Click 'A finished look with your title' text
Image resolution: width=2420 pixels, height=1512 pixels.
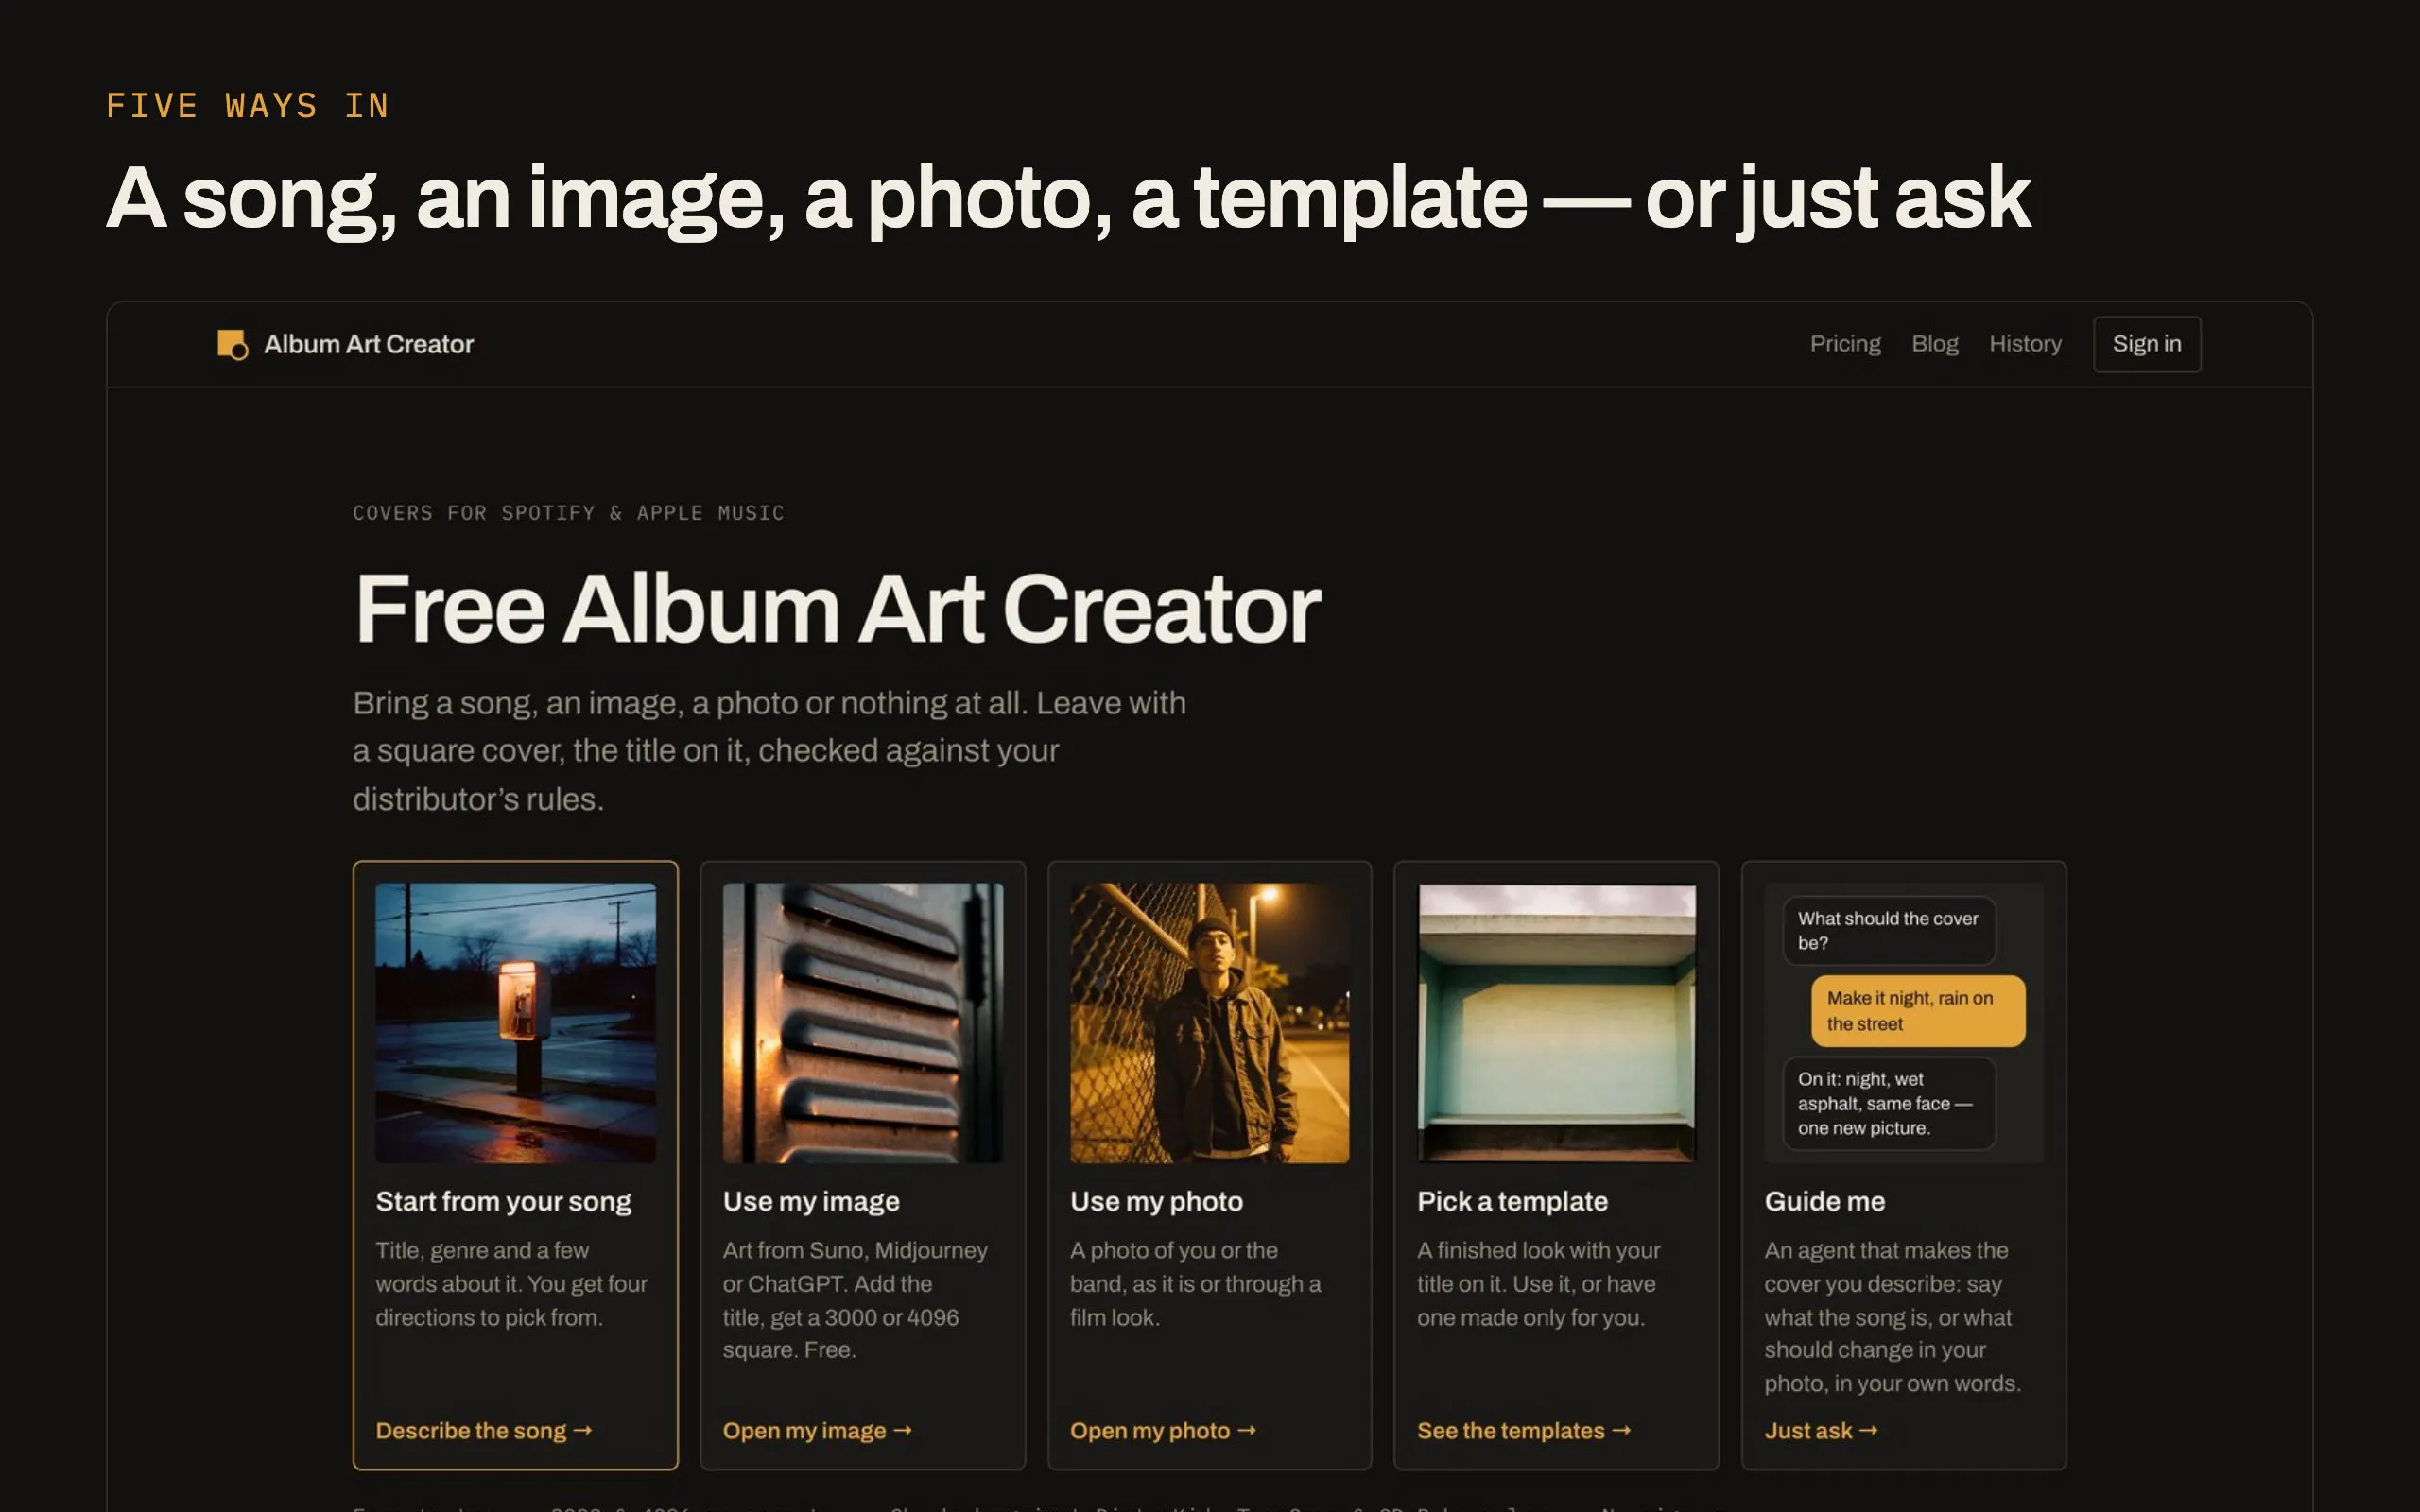tap(1538, 1283)
